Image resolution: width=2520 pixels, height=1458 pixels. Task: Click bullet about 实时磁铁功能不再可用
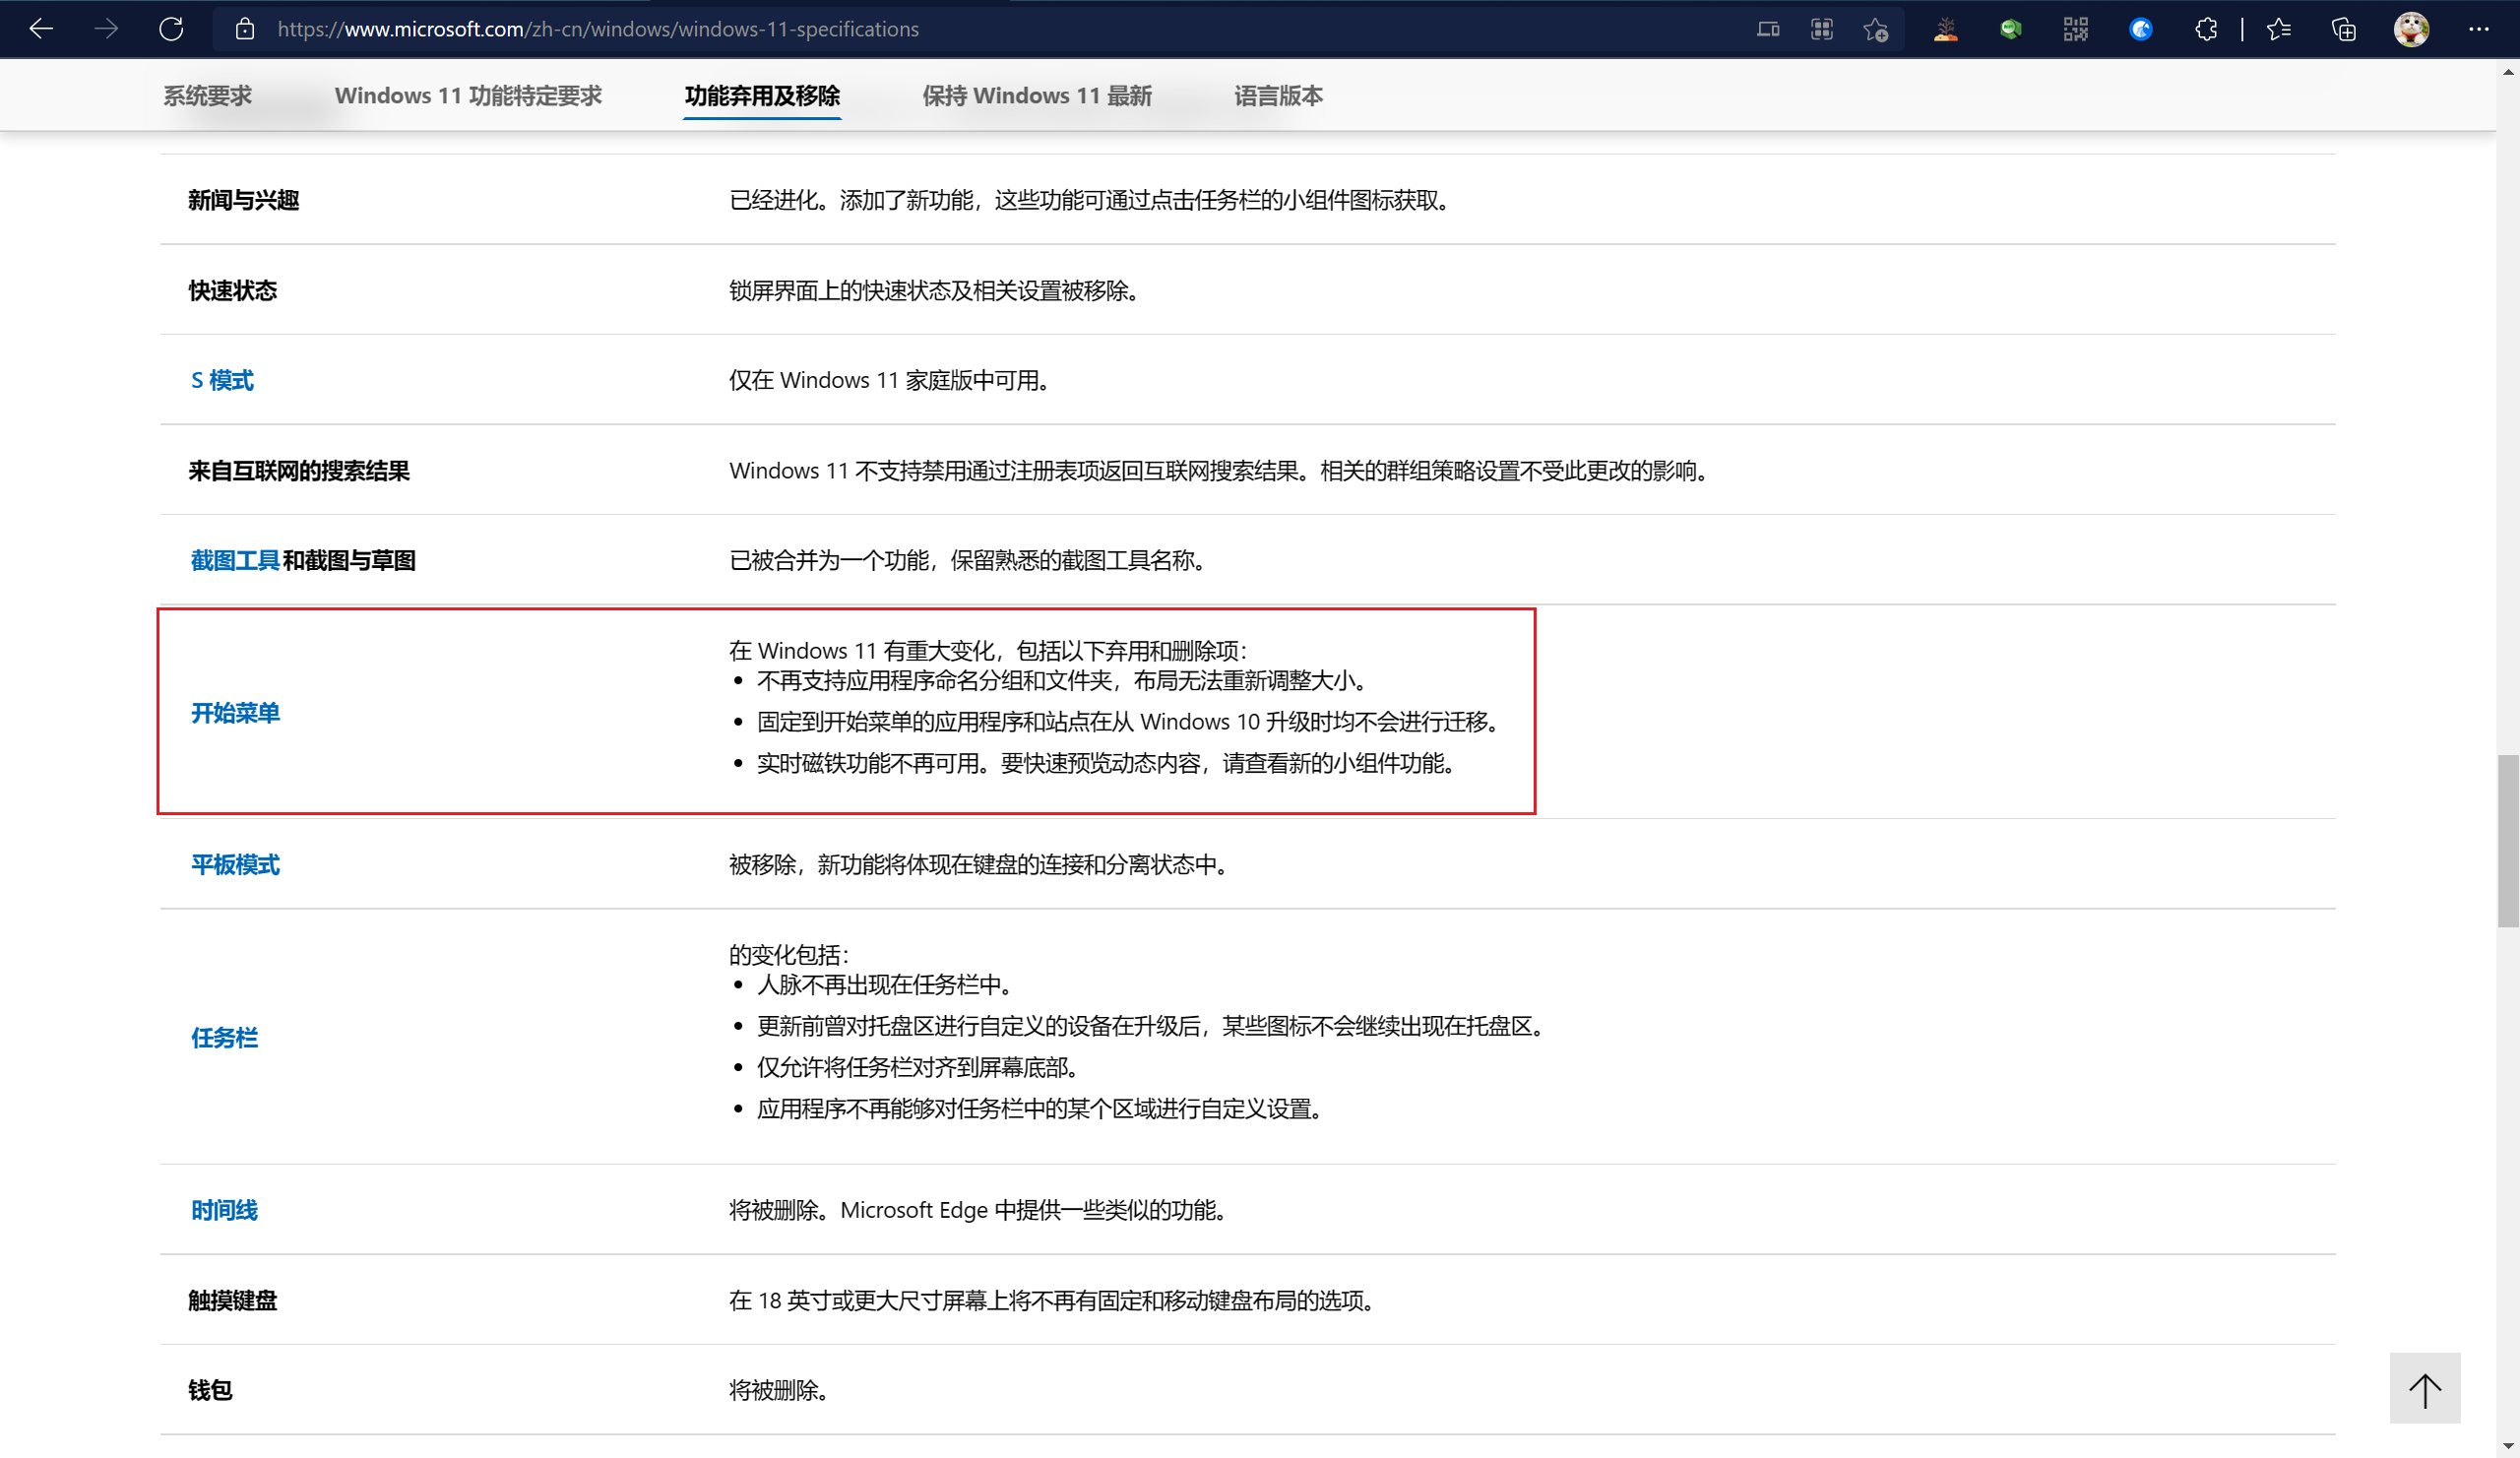pyautogui.click(x=1105, y=763)
